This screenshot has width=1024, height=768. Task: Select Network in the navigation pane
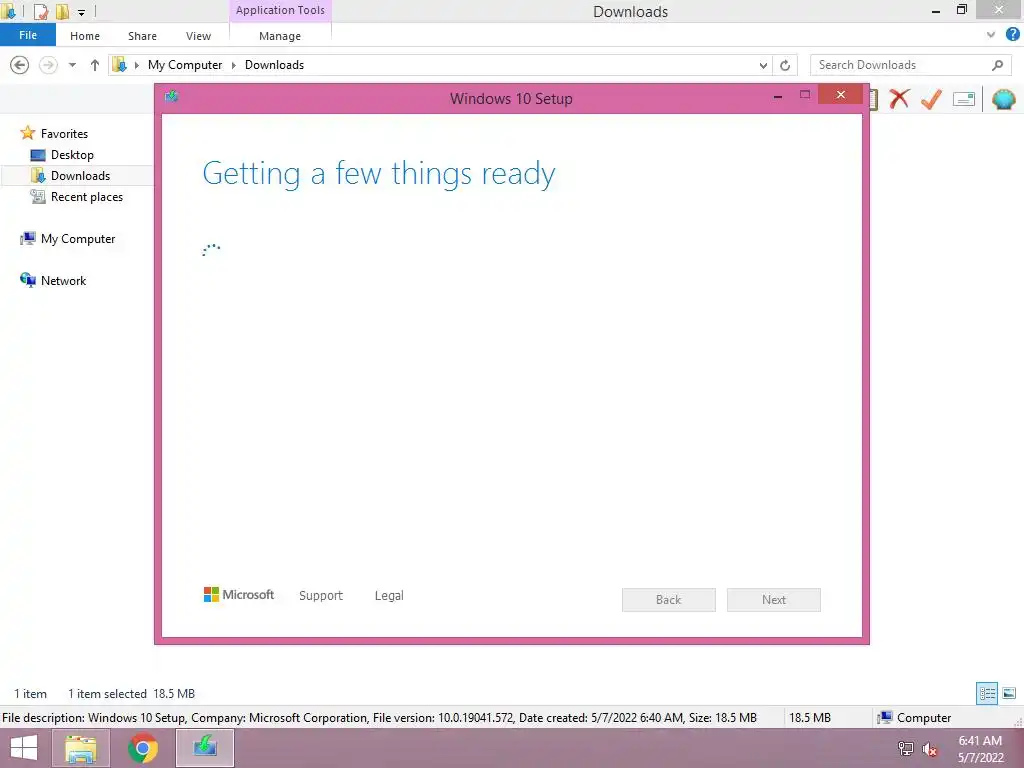(63, 280)
